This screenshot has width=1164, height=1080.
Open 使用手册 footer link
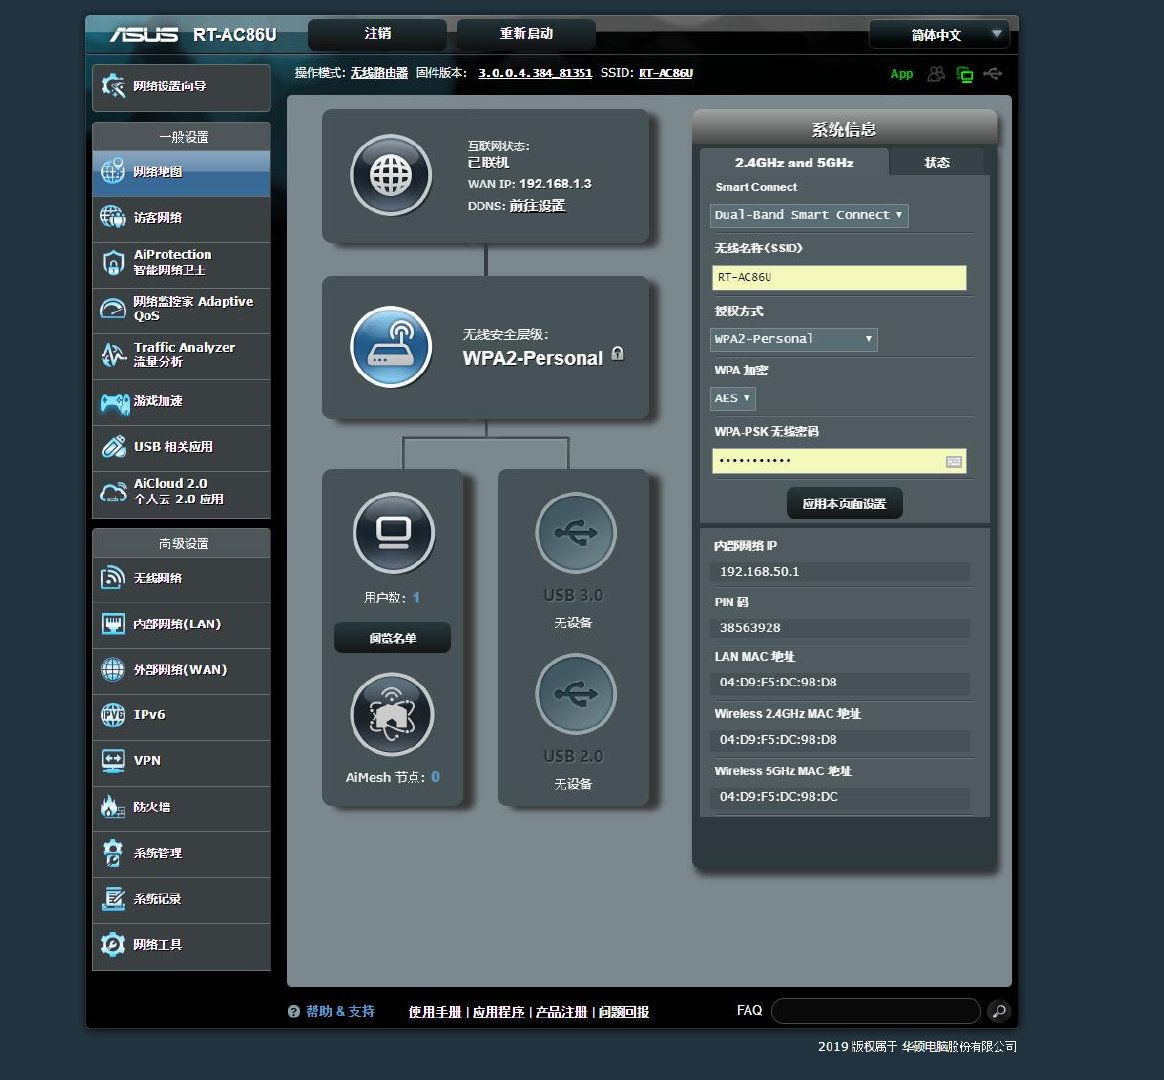coord(435,1012)
